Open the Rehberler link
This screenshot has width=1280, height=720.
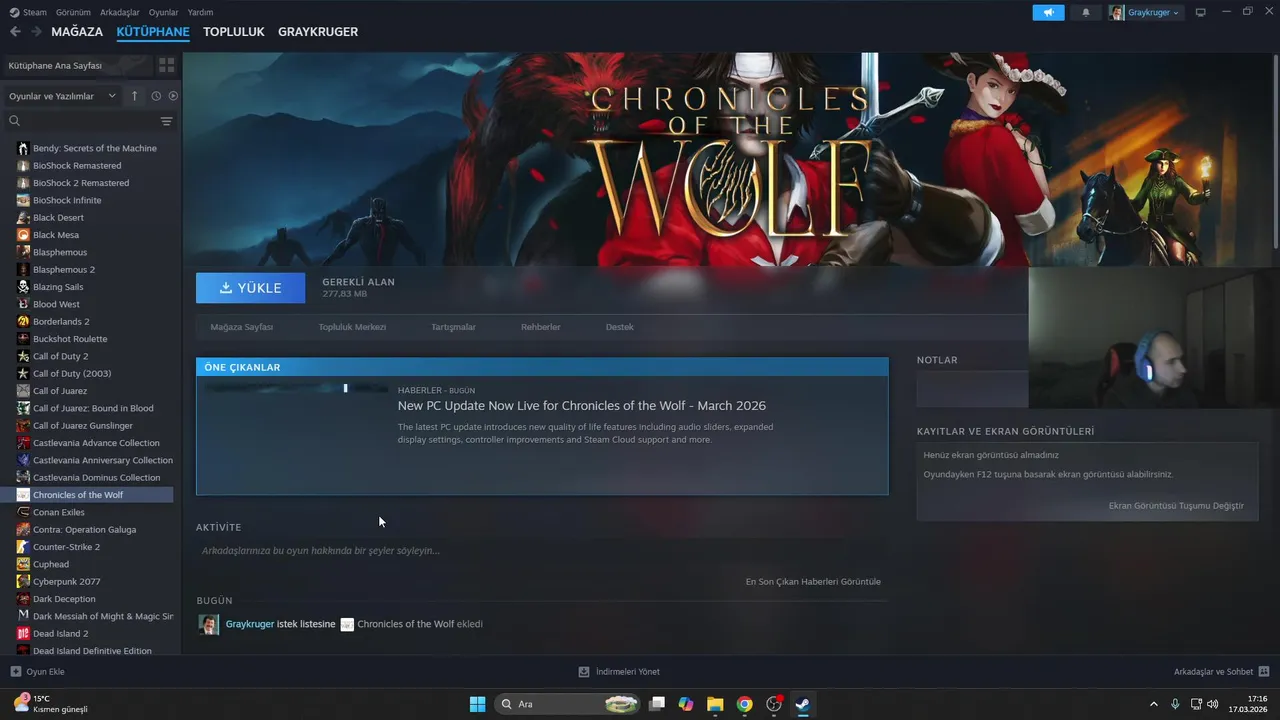[x=541, y=327]
